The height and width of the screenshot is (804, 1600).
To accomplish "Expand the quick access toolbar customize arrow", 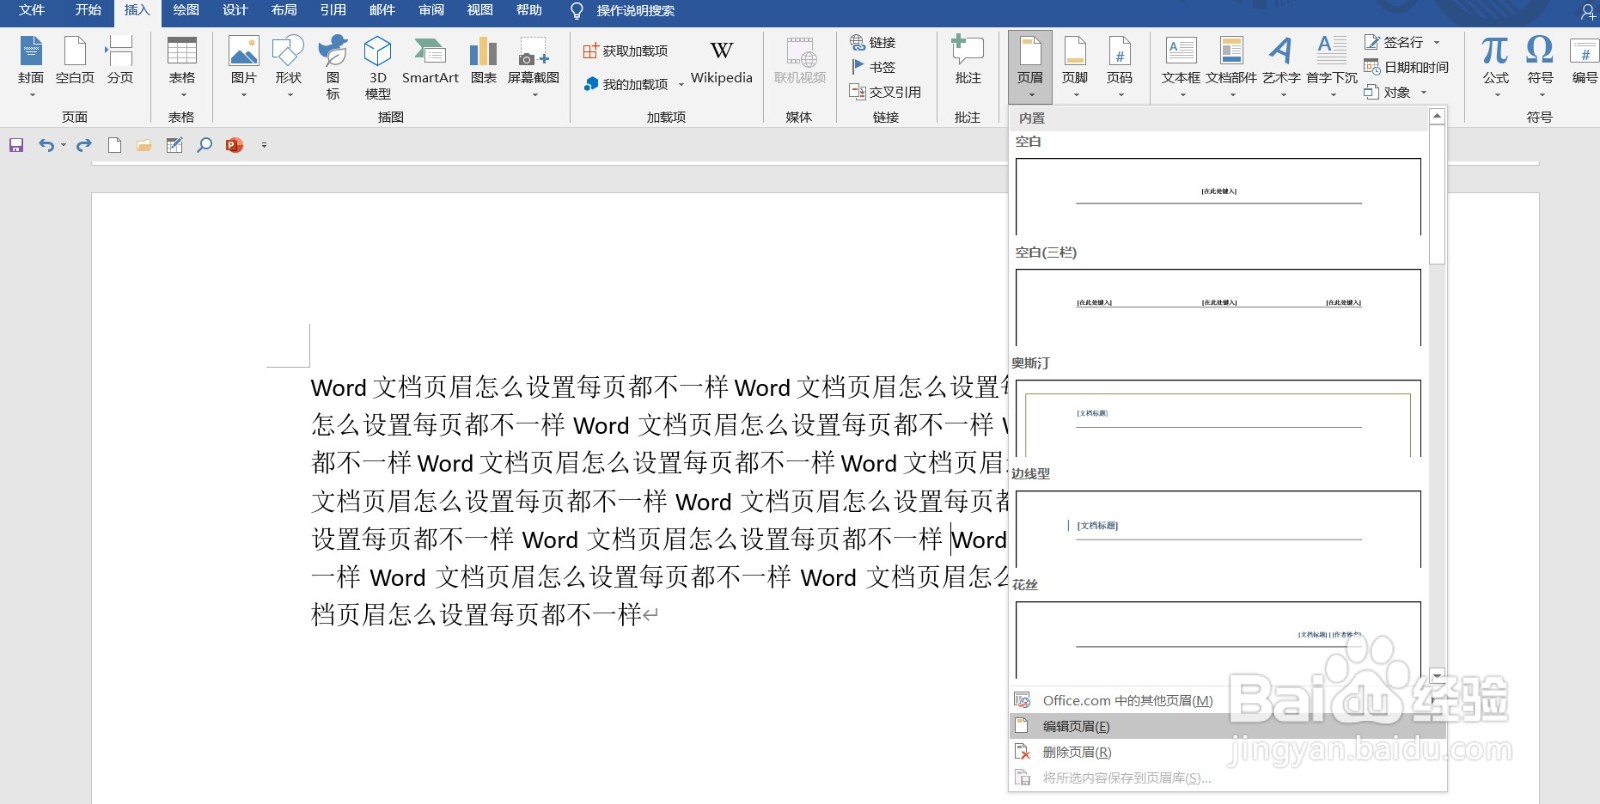I will coord(264,145).
